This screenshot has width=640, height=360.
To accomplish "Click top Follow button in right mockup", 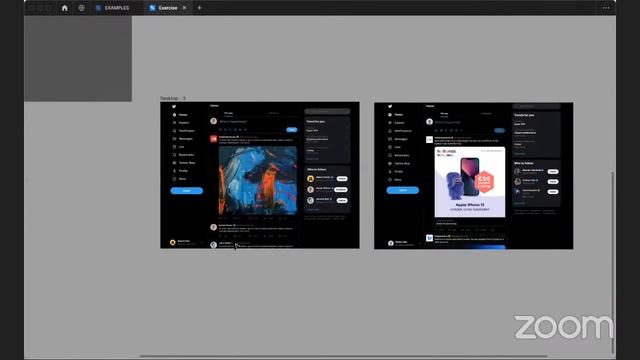I will click(x=553, y=171).
